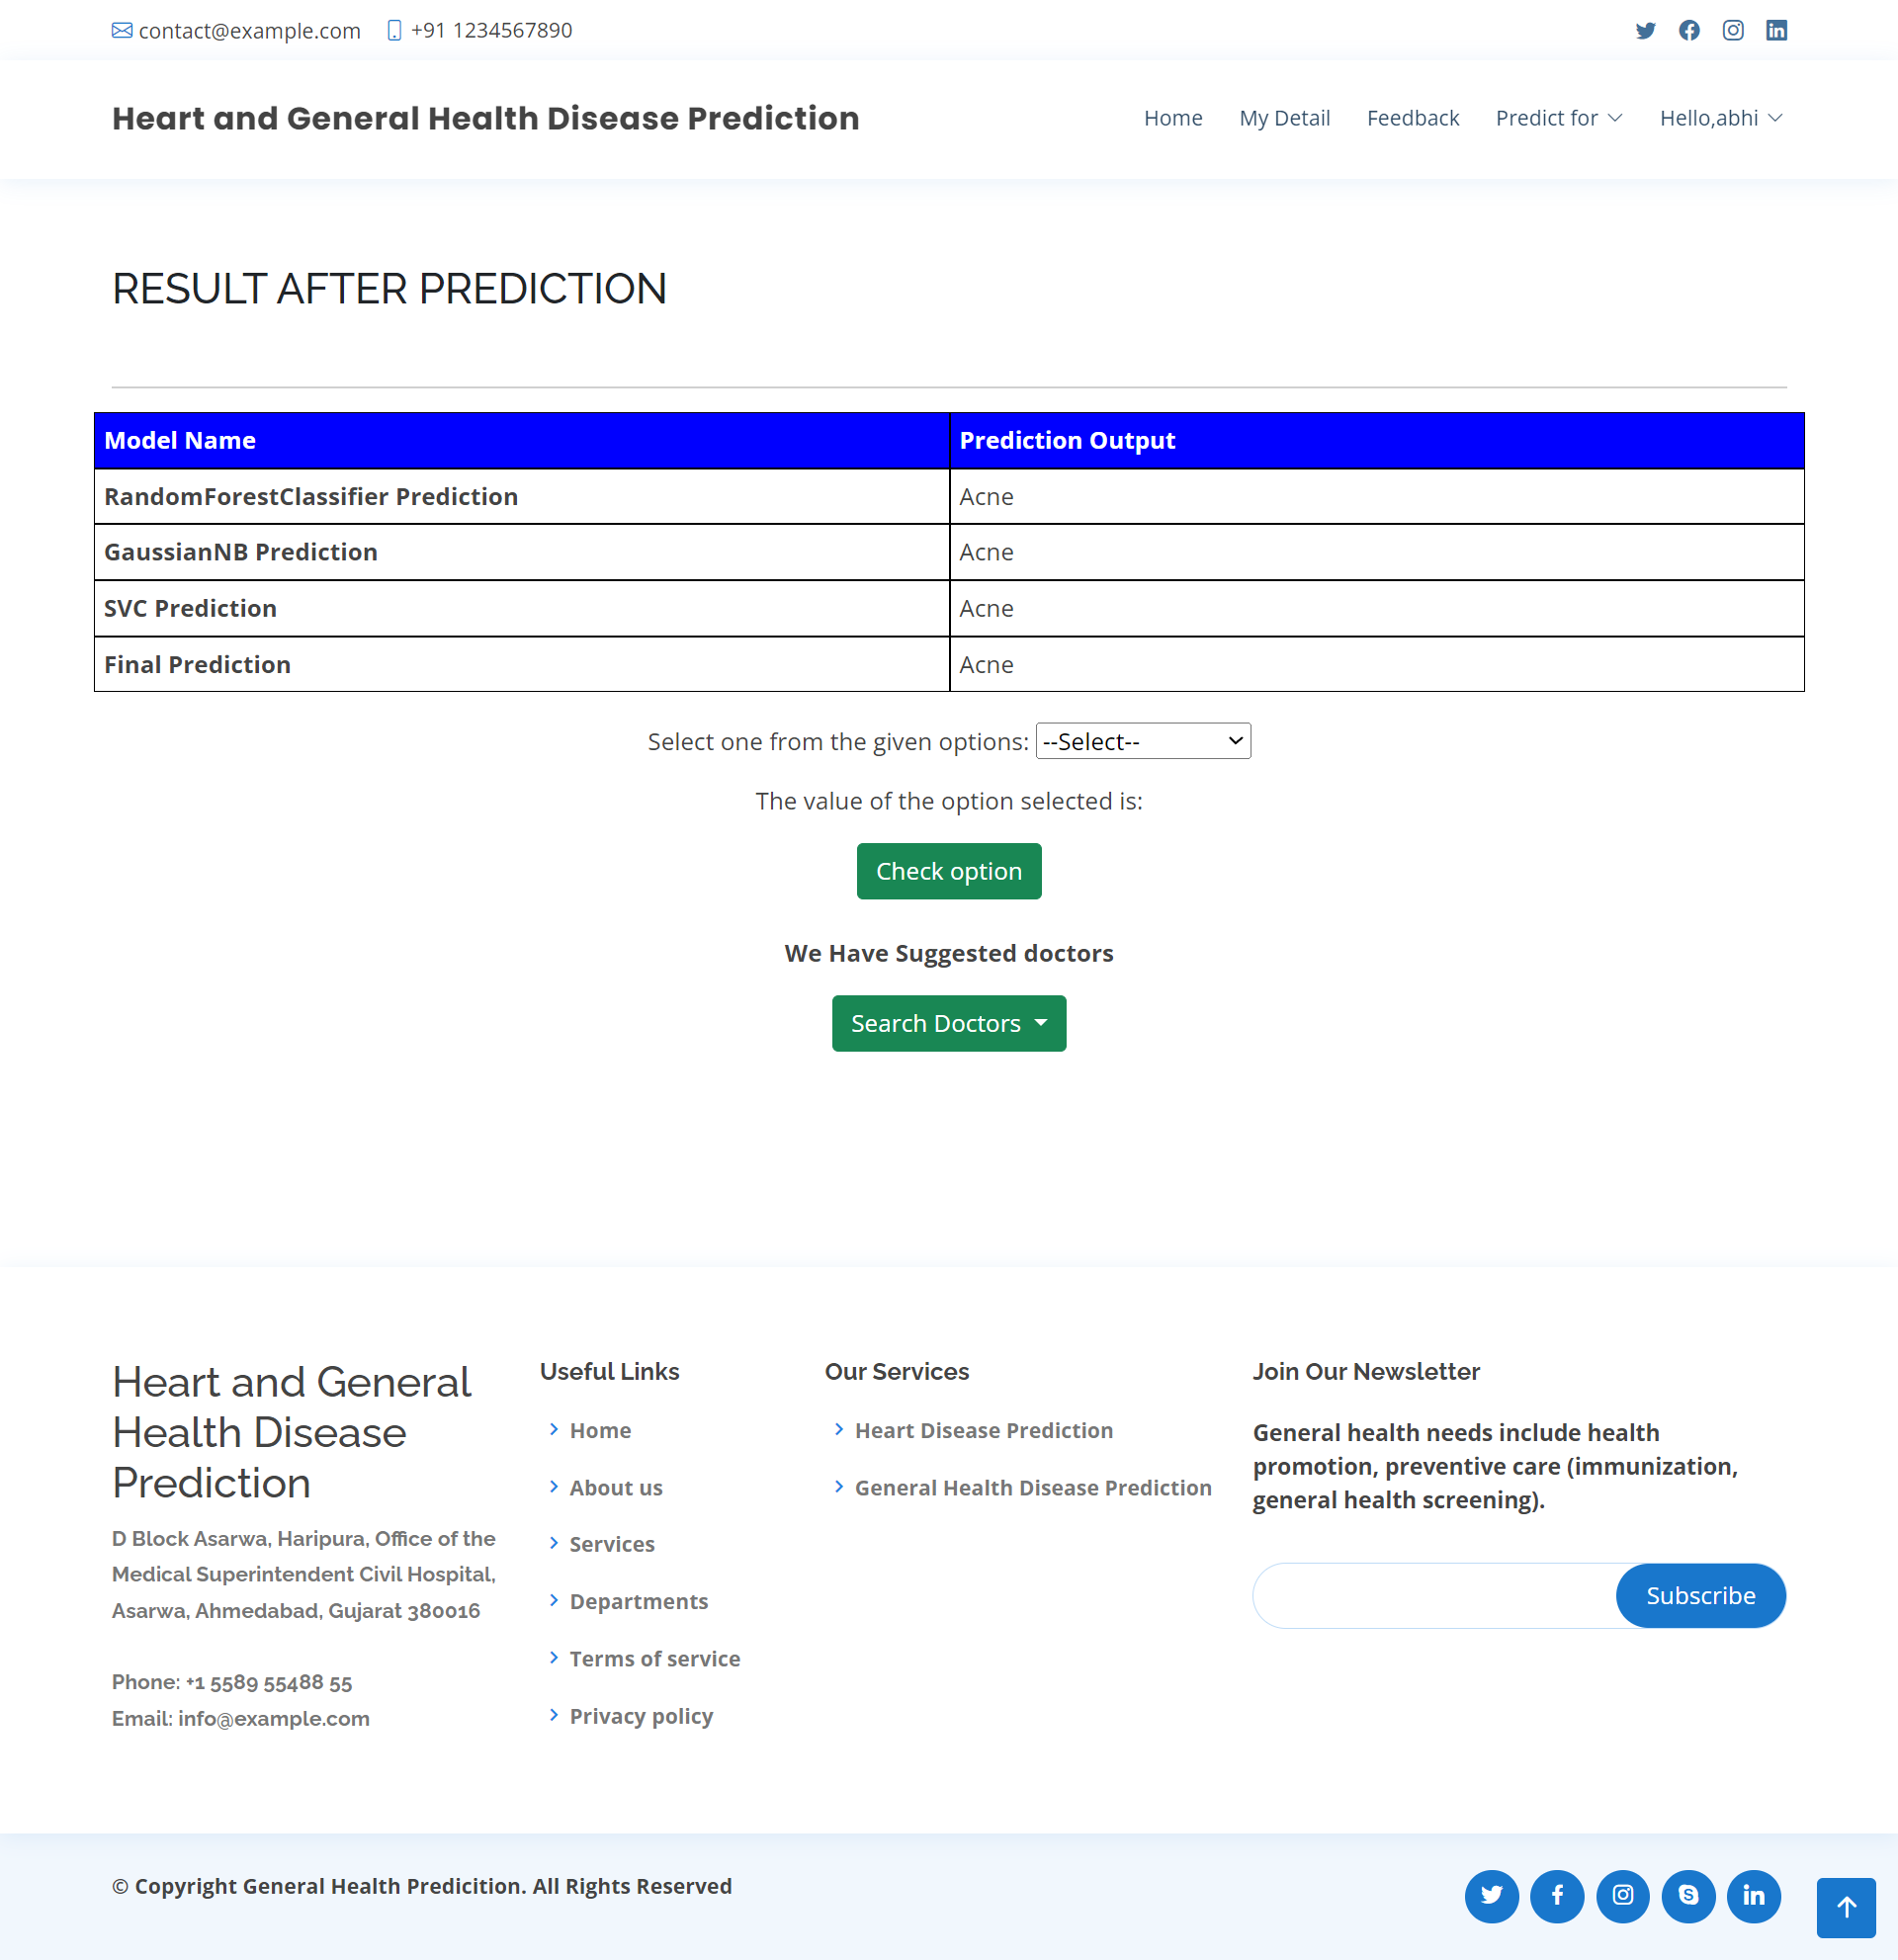The height and width of the screenshot is (1960, 1898).
Task: Open the My Detail page
Action: pyautogui.click(x=1284, y=118)
